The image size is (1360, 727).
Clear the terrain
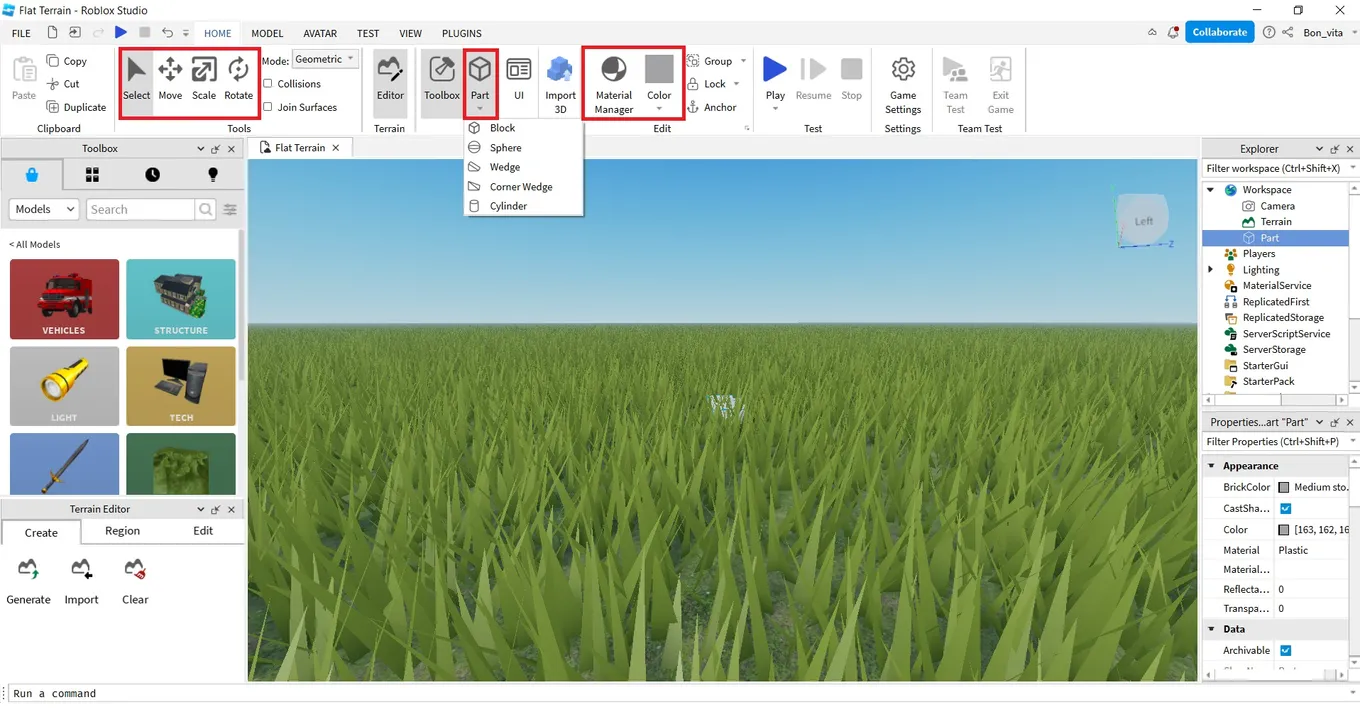(x=135, y=582)
